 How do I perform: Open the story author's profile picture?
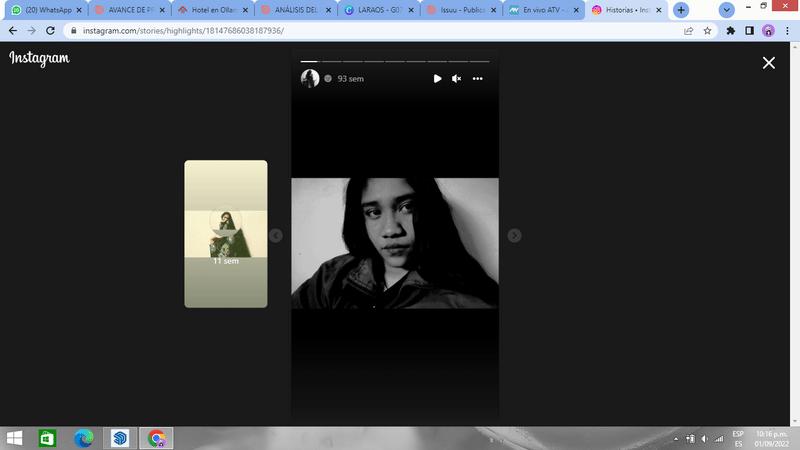coord(310,79)
